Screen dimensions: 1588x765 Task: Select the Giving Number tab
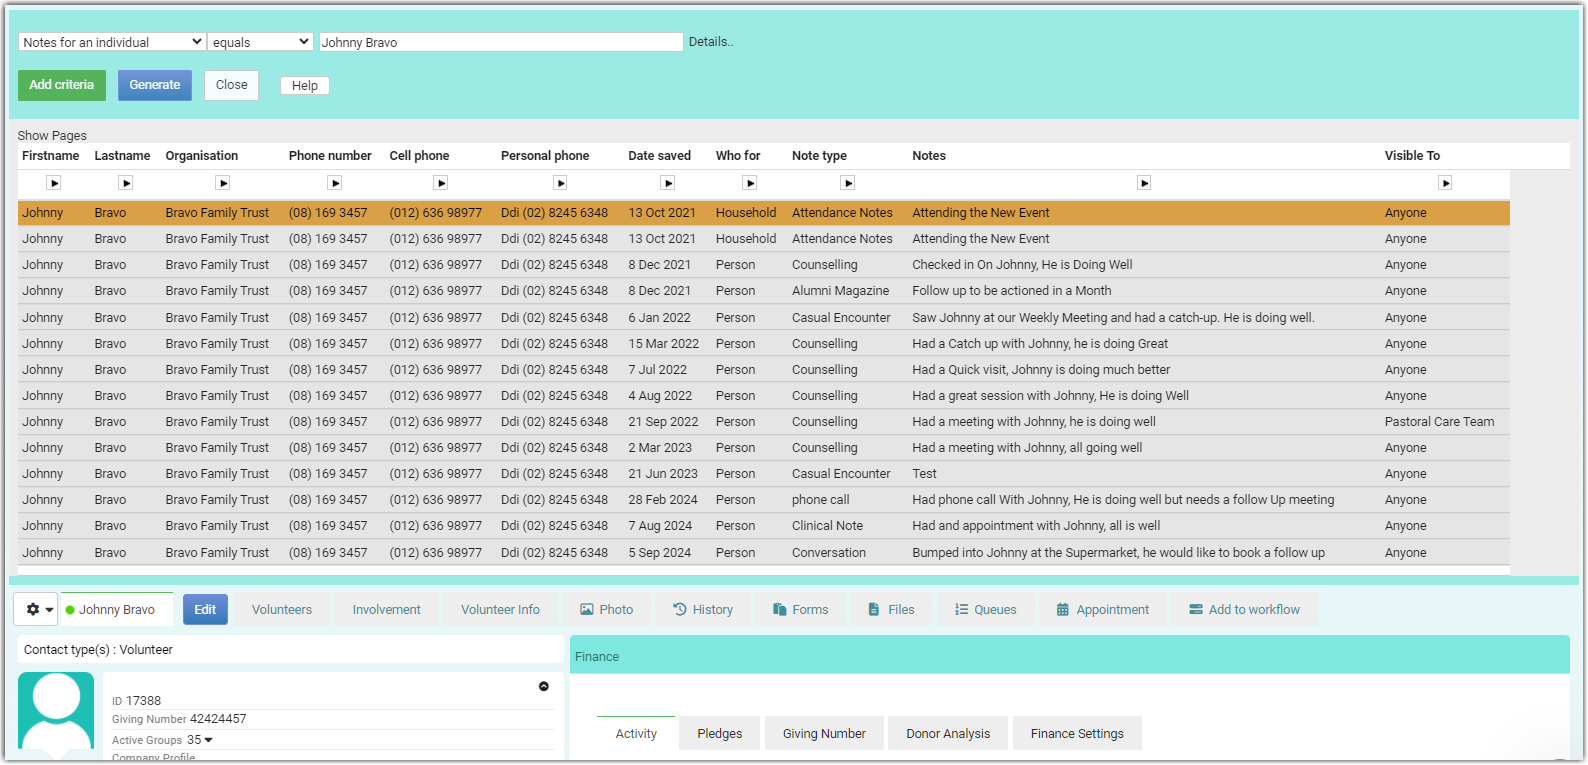click(824, 733)
